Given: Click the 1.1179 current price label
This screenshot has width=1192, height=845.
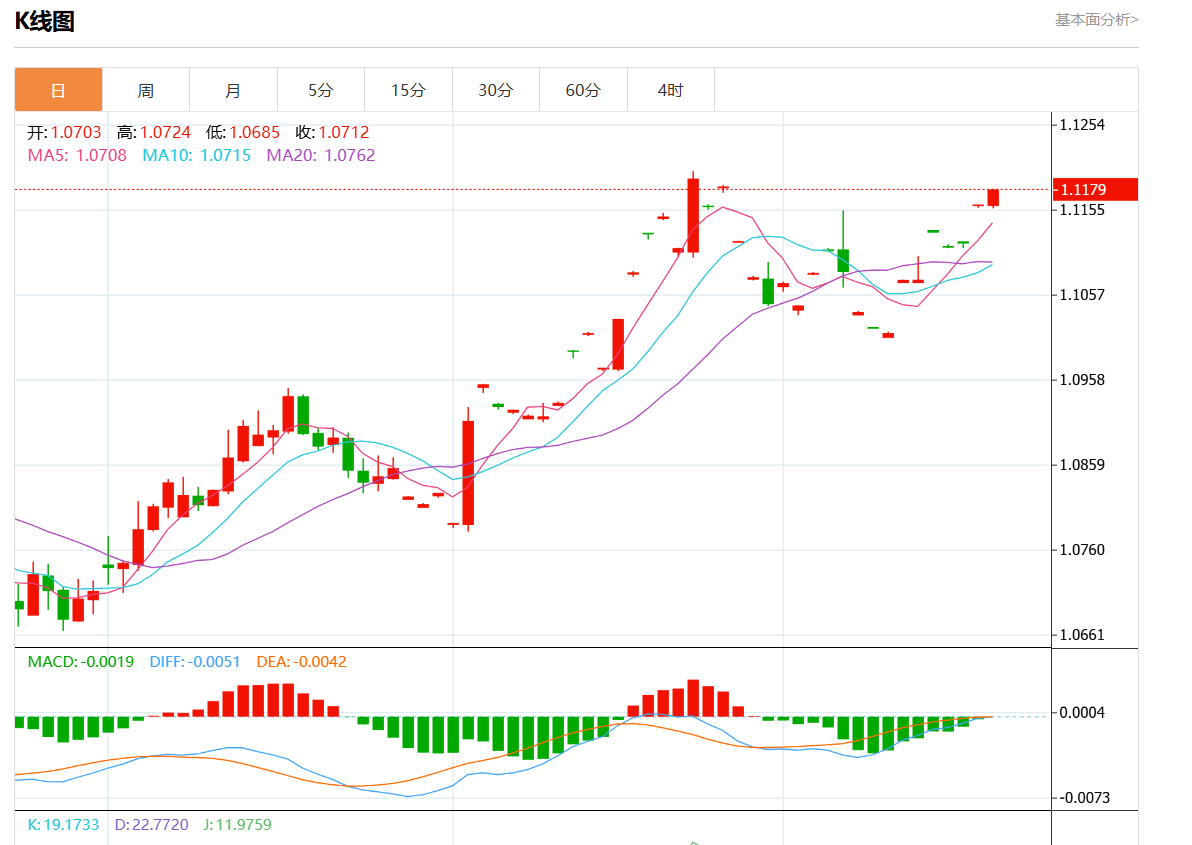Looking at the screenshot, I should click(1095, 189).
